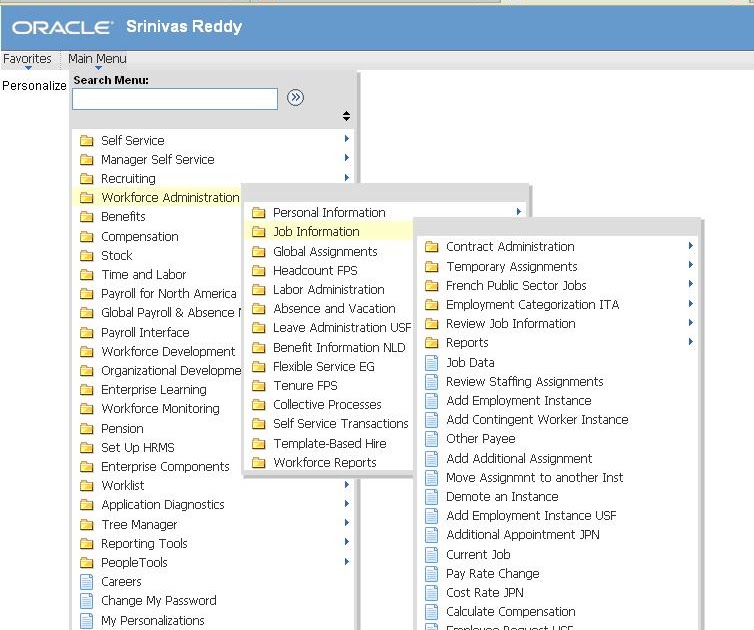Screen dimensions: 754x630
Task: Click the Self Service folder icon
Action: pos(86,141)
